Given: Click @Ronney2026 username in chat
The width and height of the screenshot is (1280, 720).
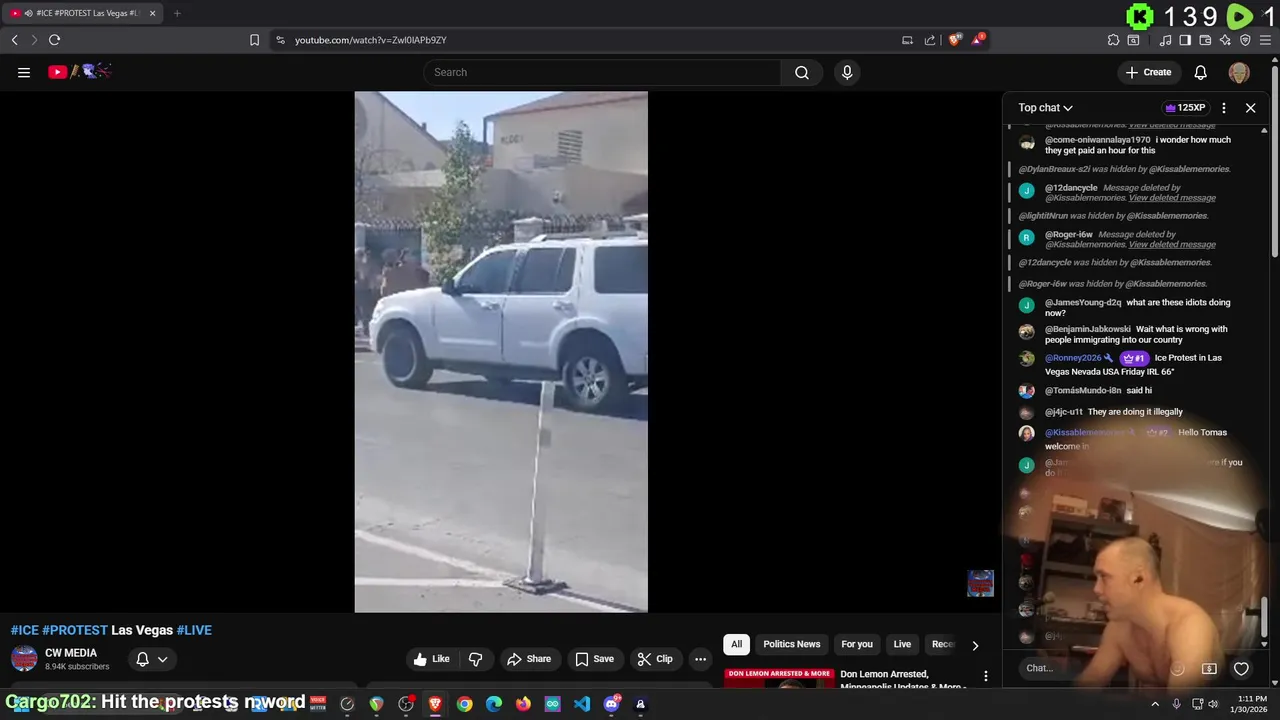Looking at the screenshot, I should (1073, 358).
